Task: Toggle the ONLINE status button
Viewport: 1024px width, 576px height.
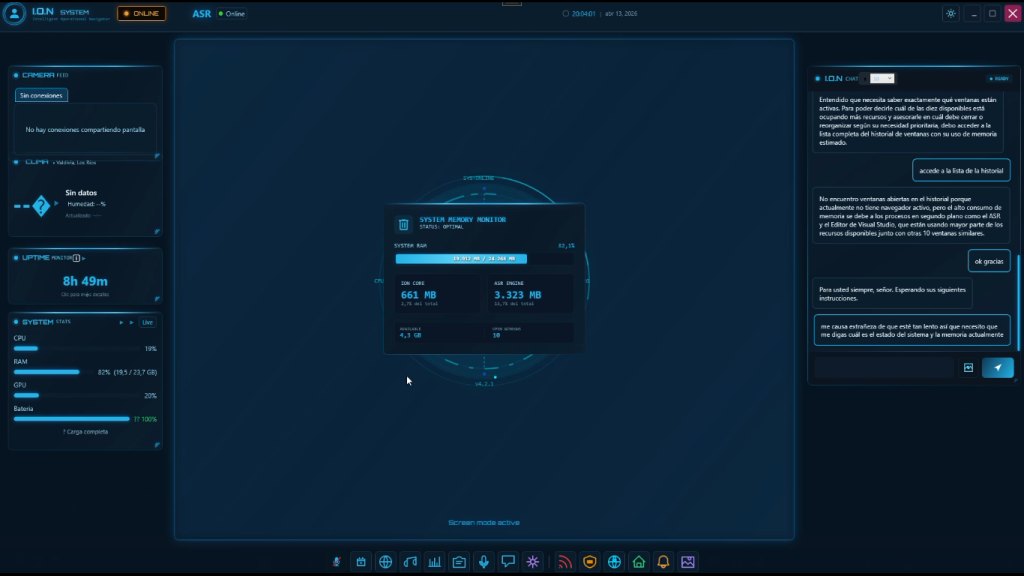Action: (x=141, y=14)
